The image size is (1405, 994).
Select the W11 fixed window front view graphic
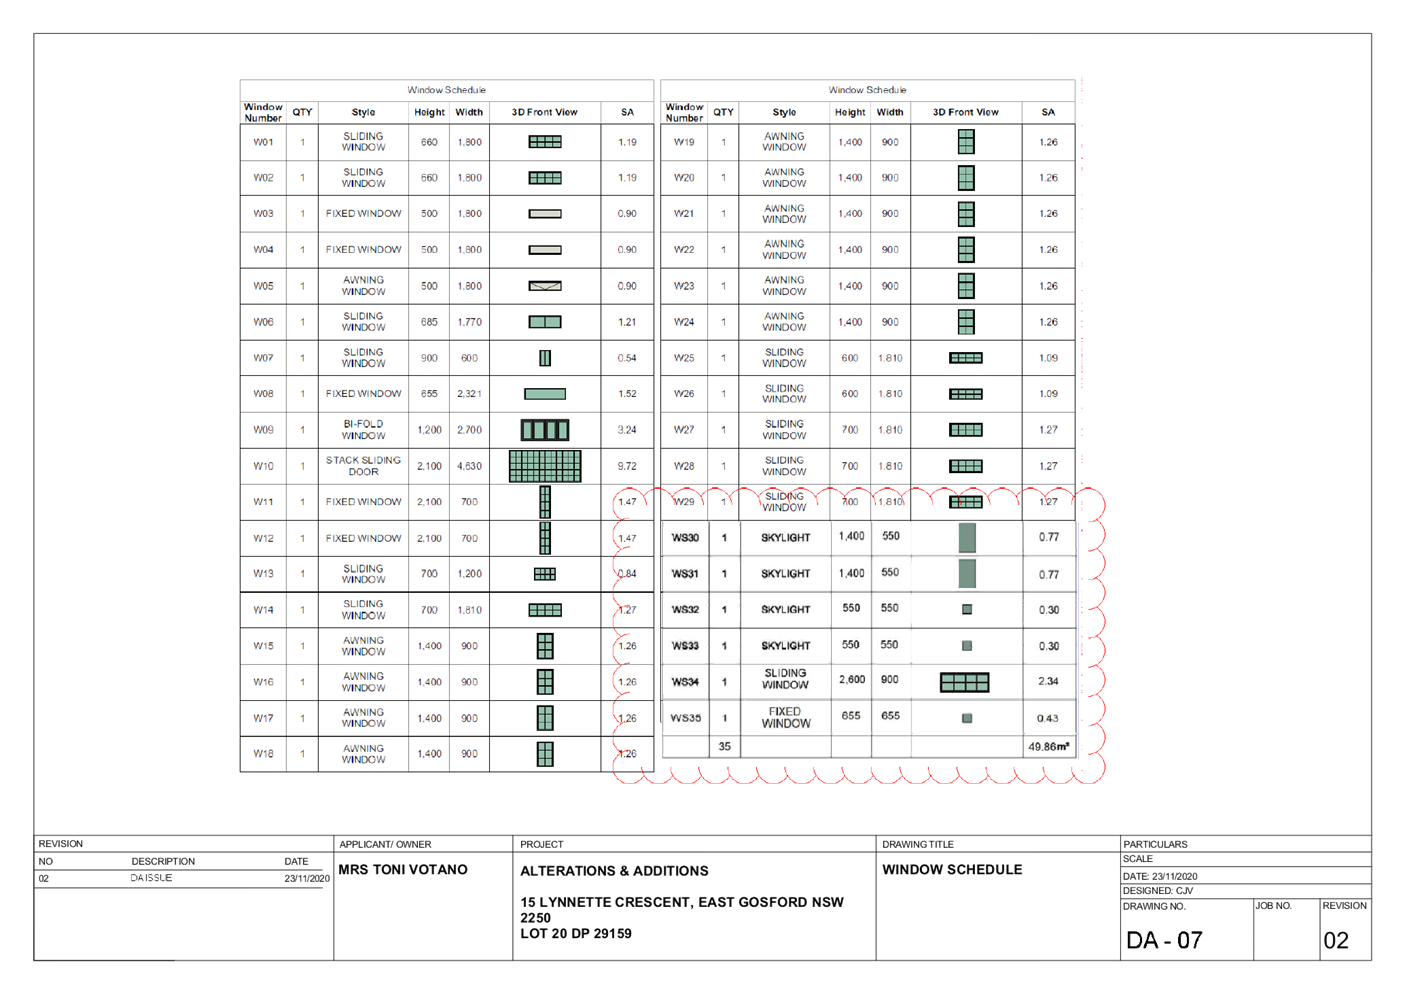545,502
